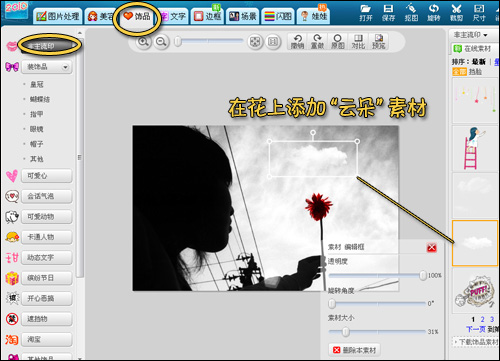
Task: Click the 撤销 undo icon
Action: point(297,42)
